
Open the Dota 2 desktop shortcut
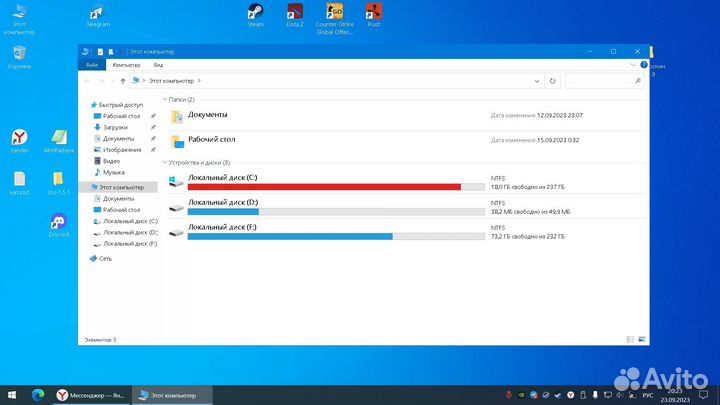(295, 15)
